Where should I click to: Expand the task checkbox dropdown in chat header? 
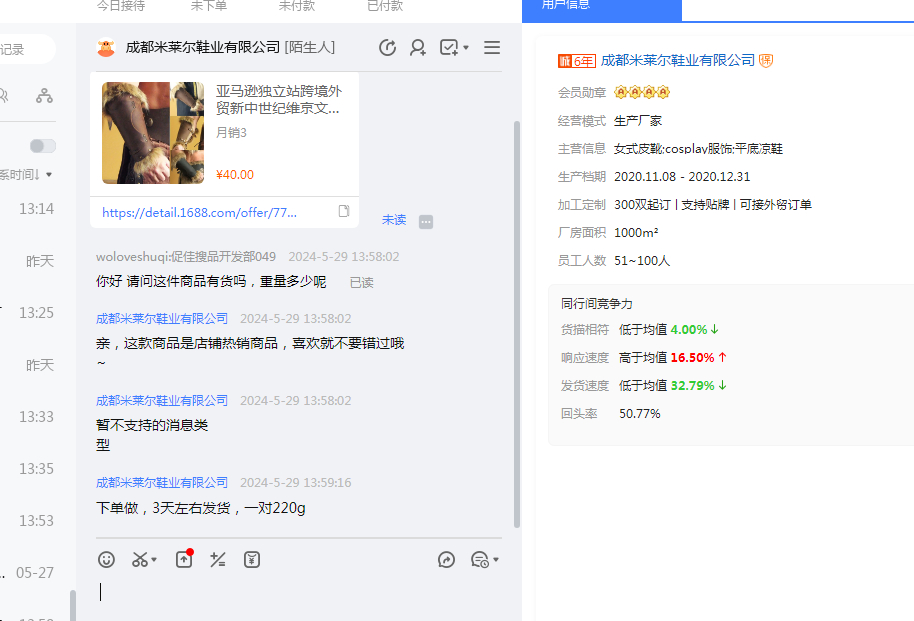pos(466,48)
